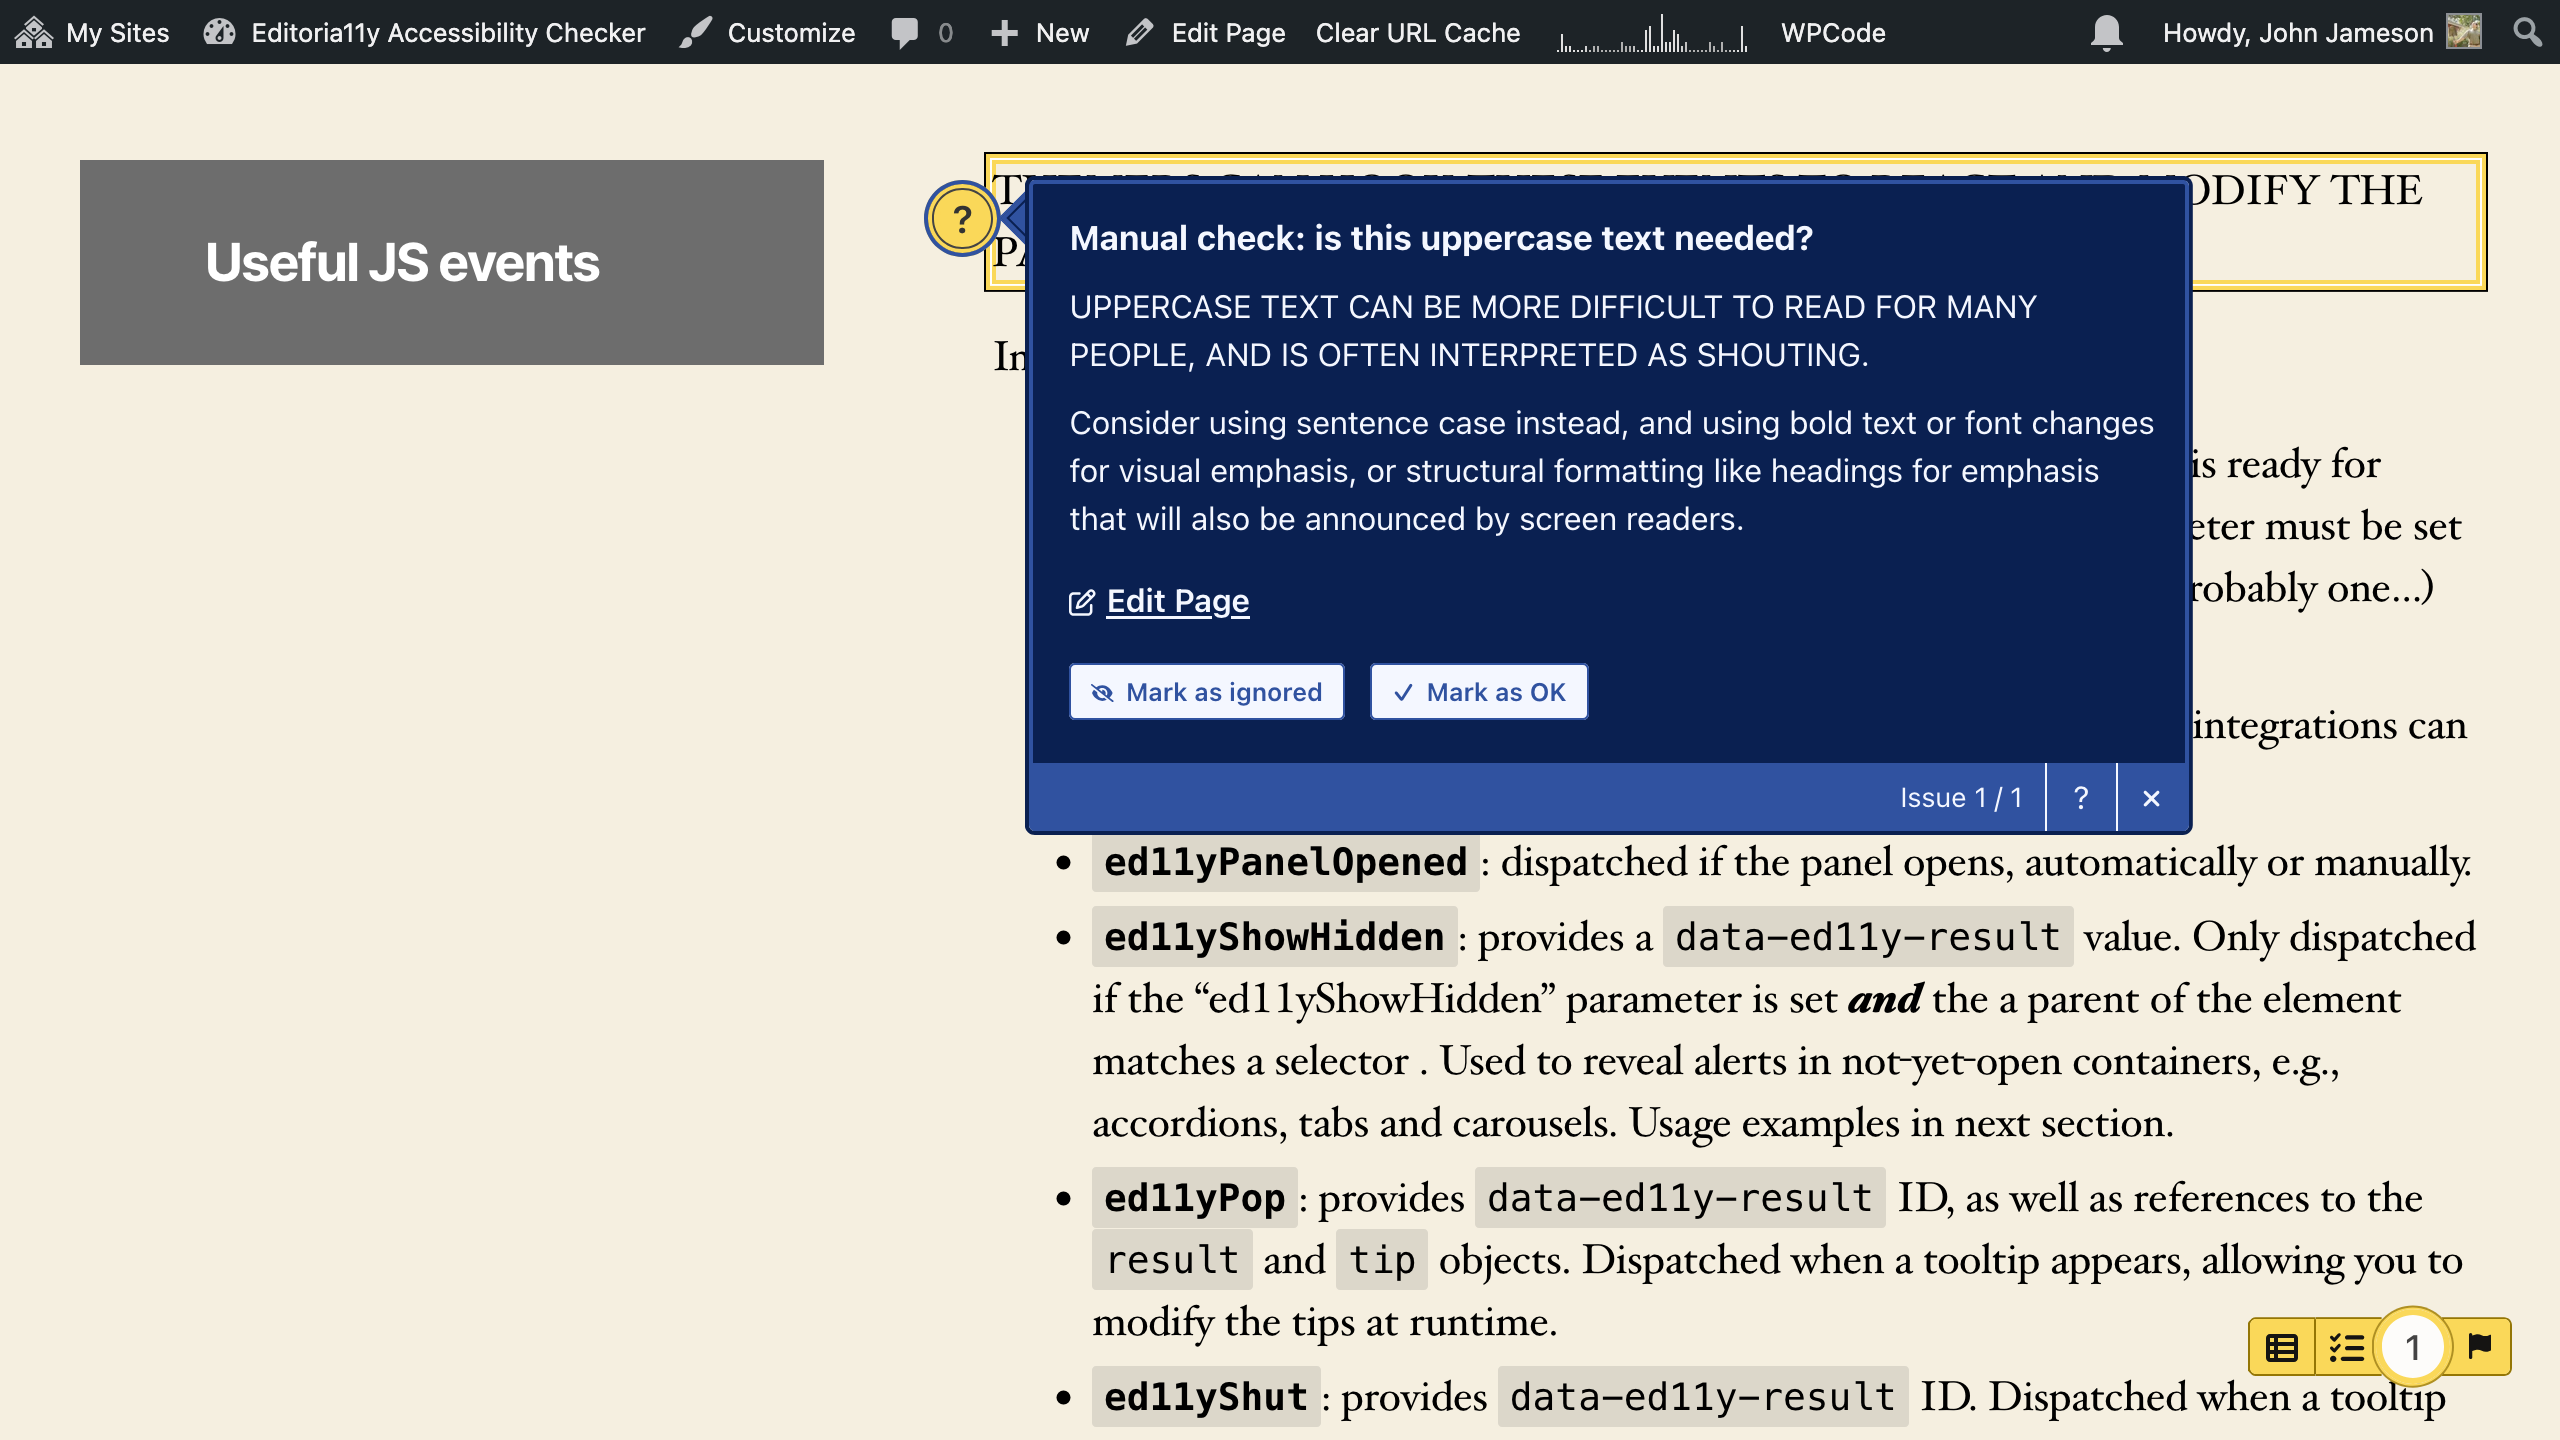The width and height of the screenshot is (2560, 1440).
Task: Mark the uppercase issue as ignored
Action: pos(1206,692)
